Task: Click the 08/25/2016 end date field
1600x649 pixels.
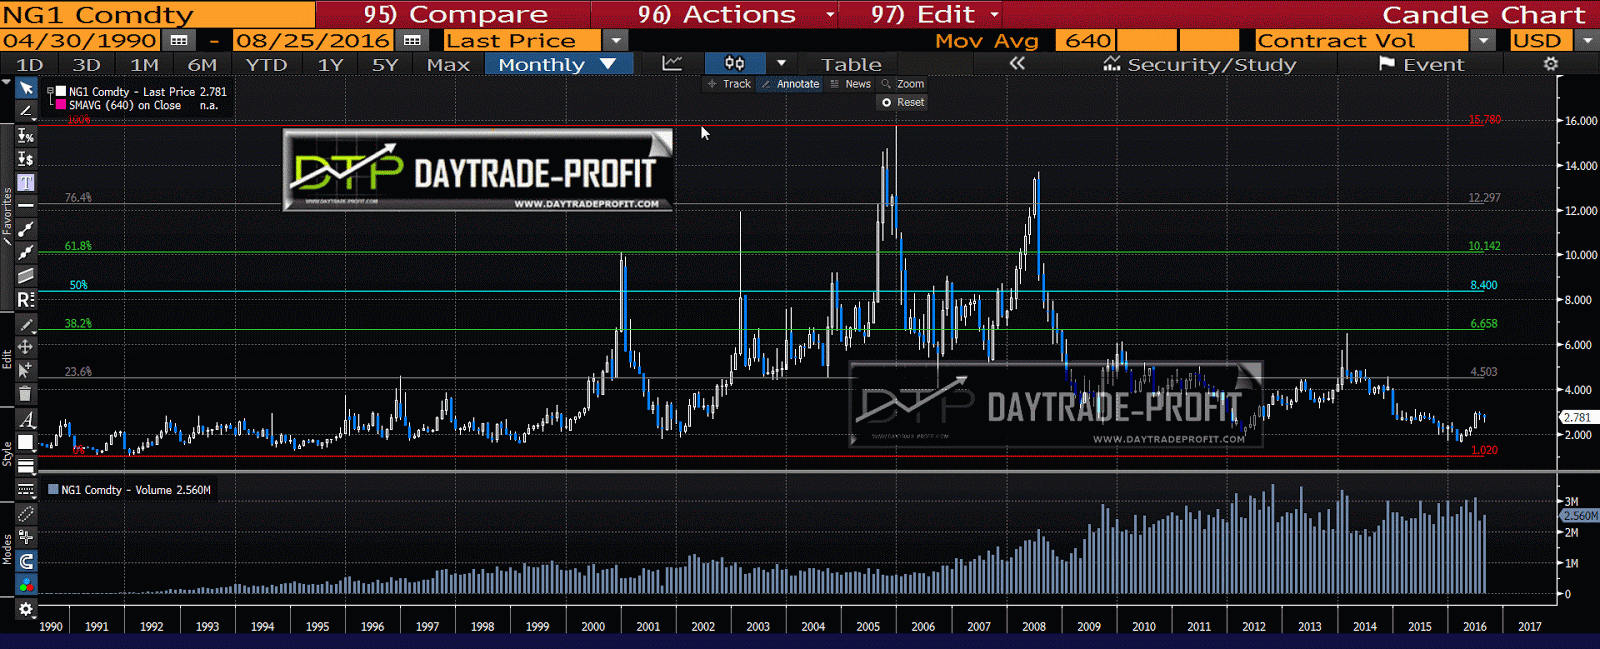Action: click(313, 41)
